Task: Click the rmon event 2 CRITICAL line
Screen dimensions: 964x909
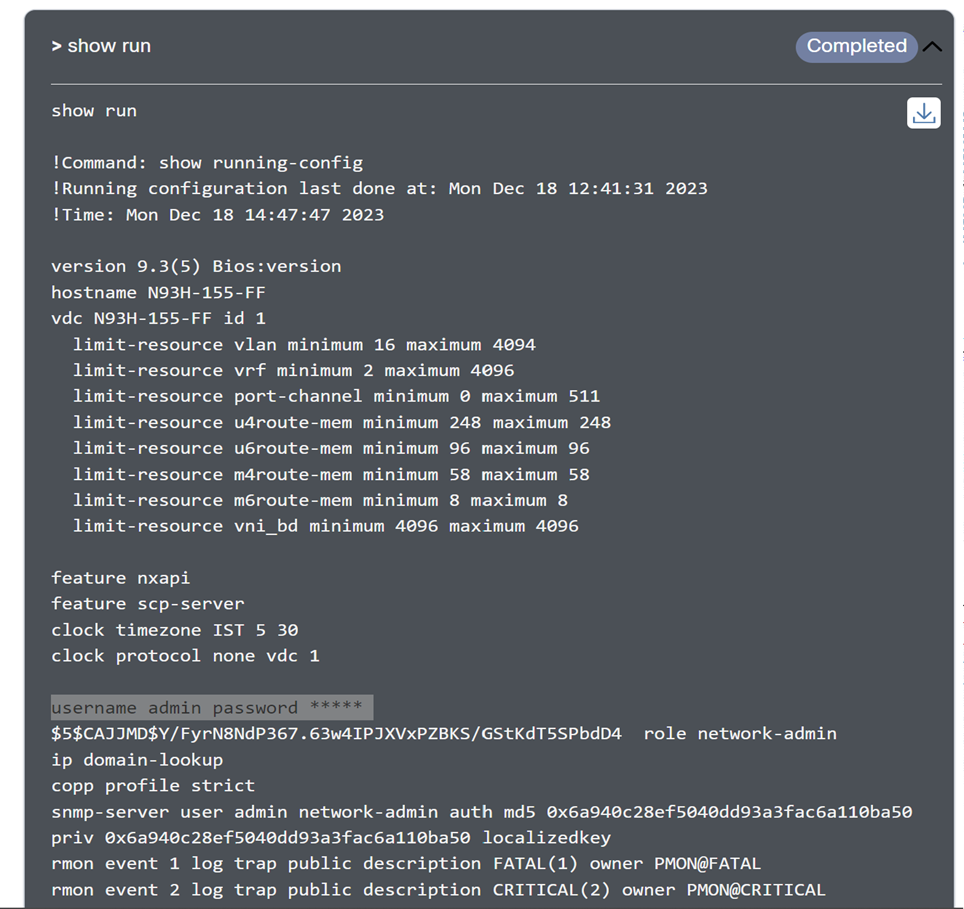Action: pyautogui.click(x=438, y=890)
